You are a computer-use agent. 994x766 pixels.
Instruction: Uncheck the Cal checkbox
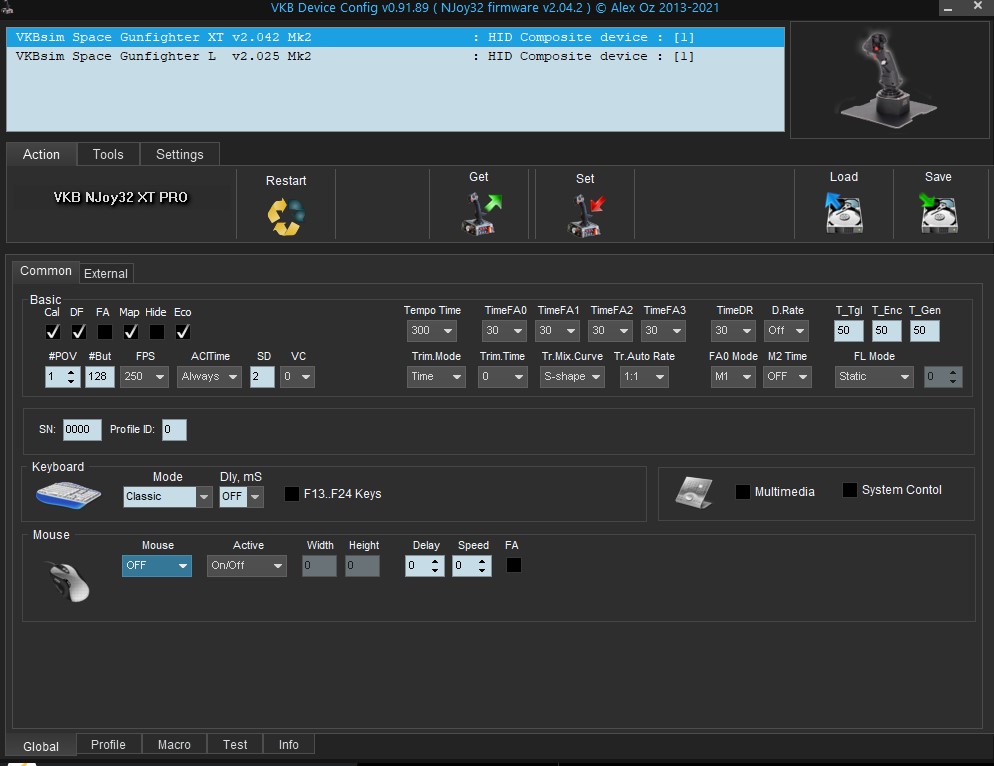[x=53, y=332]
